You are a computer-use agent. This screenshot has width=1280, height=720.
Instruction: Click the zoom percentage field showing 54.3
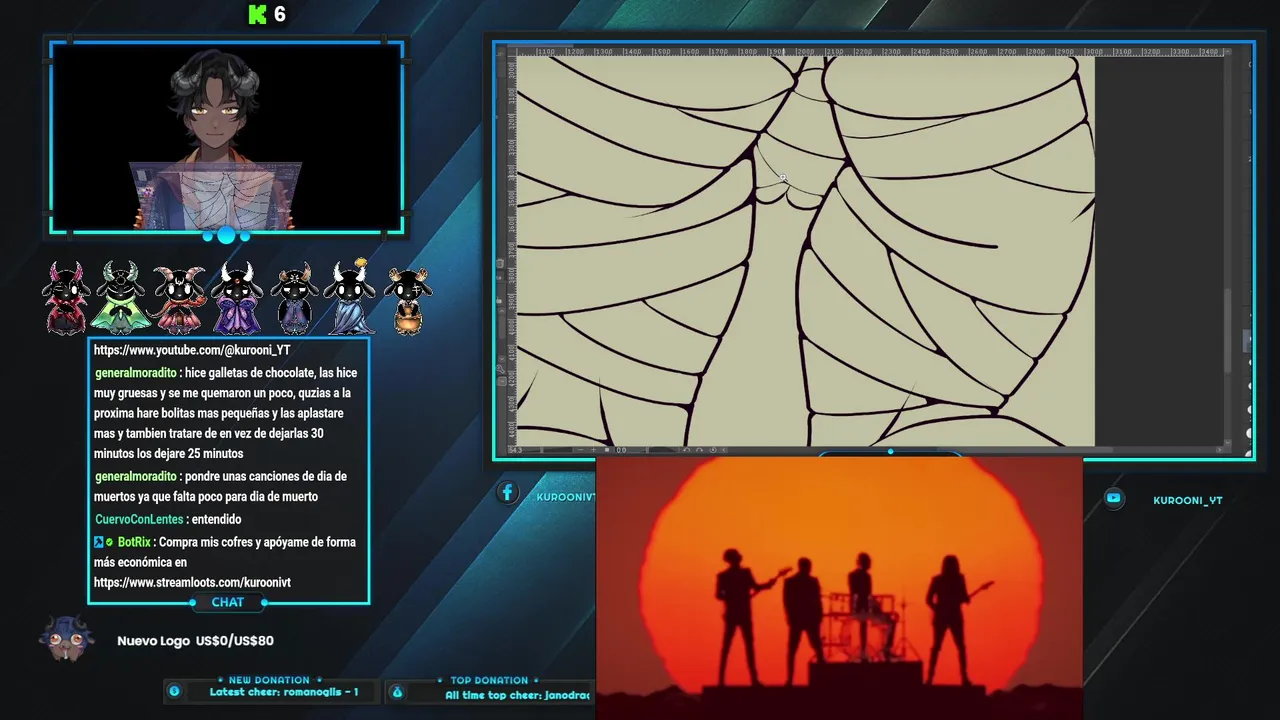pos(515,450)
